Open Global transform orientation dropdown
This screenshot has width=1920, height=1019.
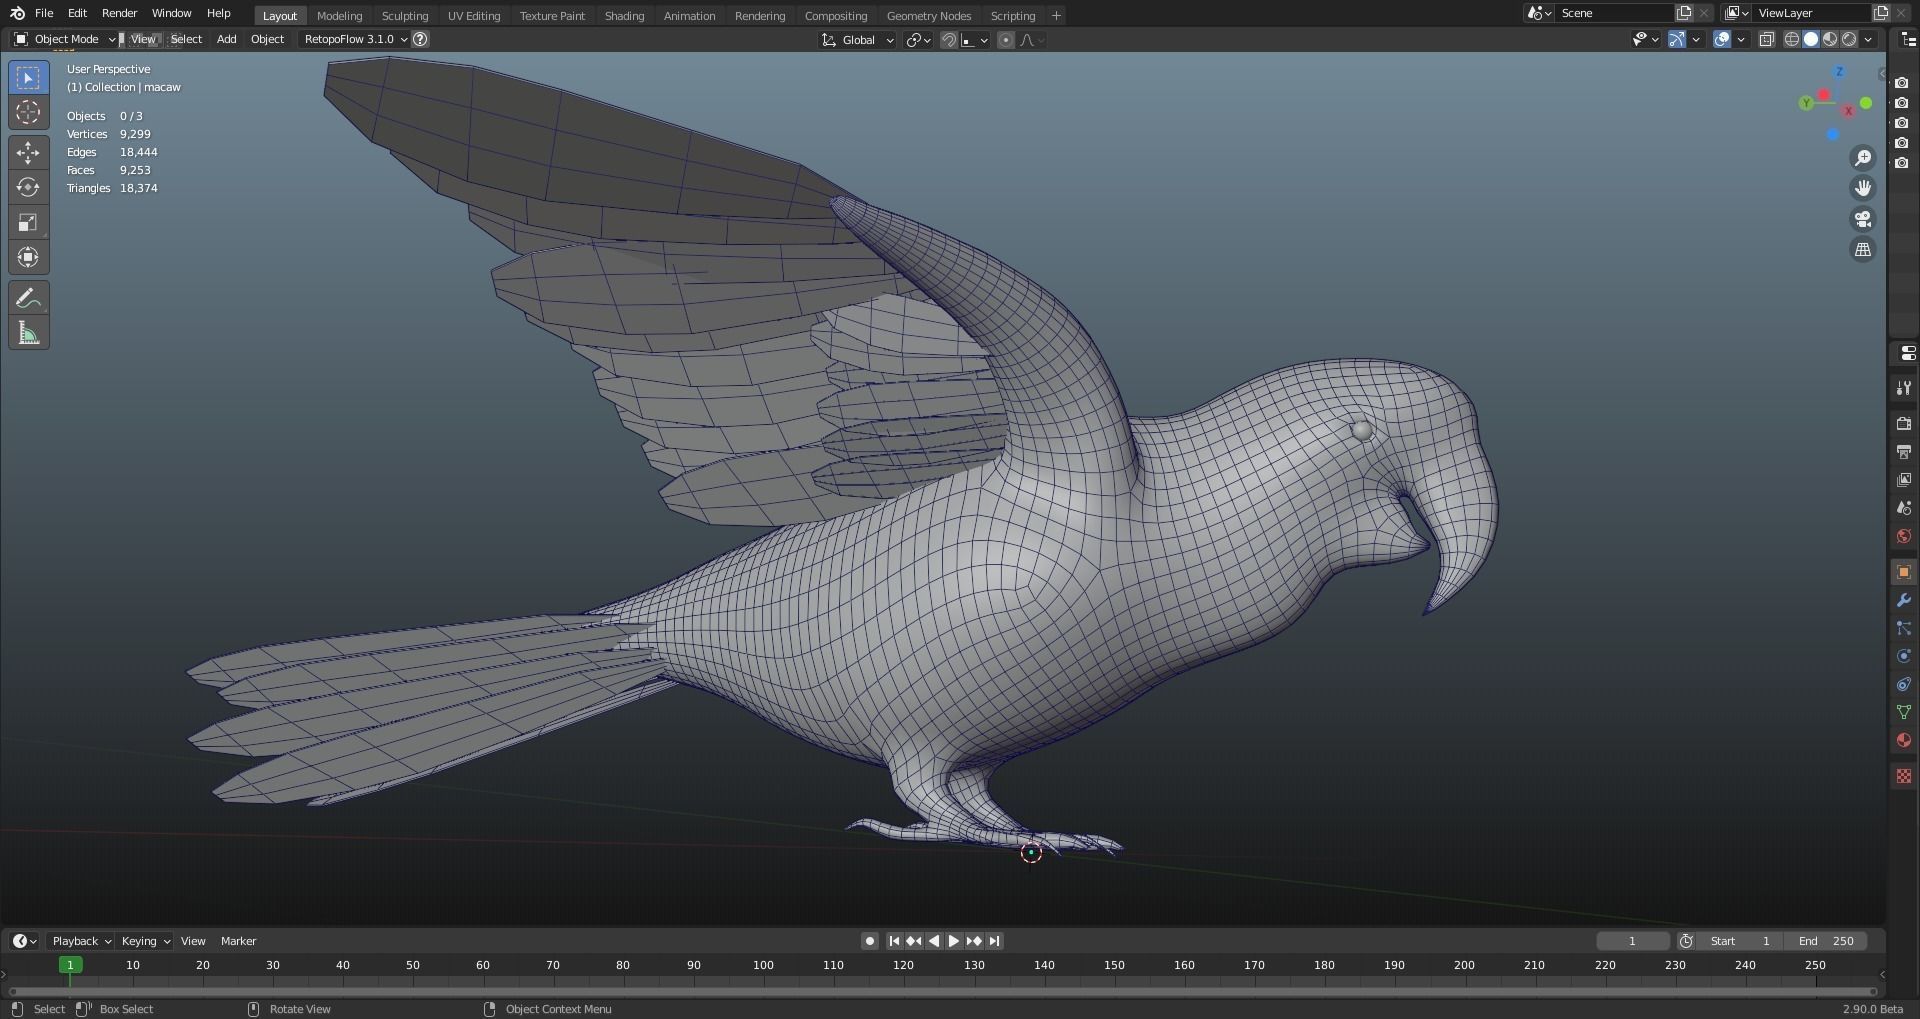point(857,40)
